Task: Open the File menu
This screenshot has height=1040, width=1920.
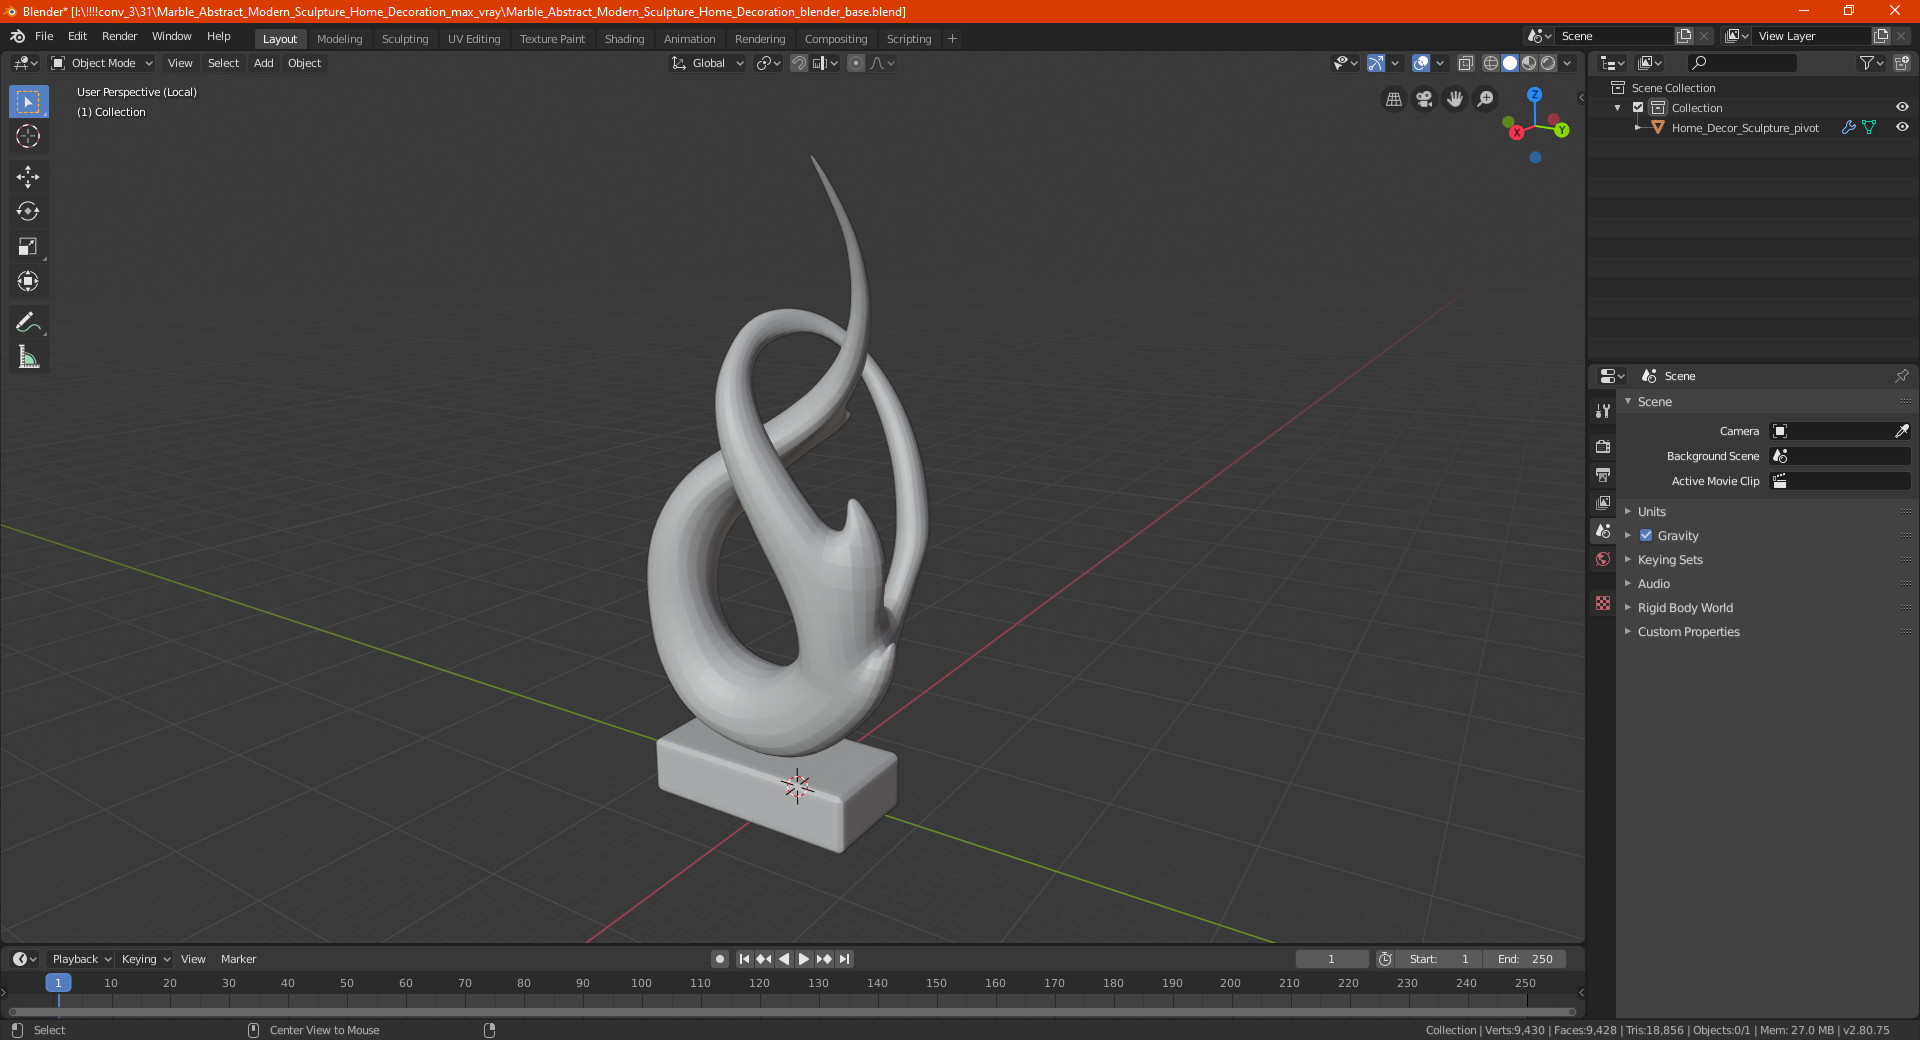Action: point(44,36)
